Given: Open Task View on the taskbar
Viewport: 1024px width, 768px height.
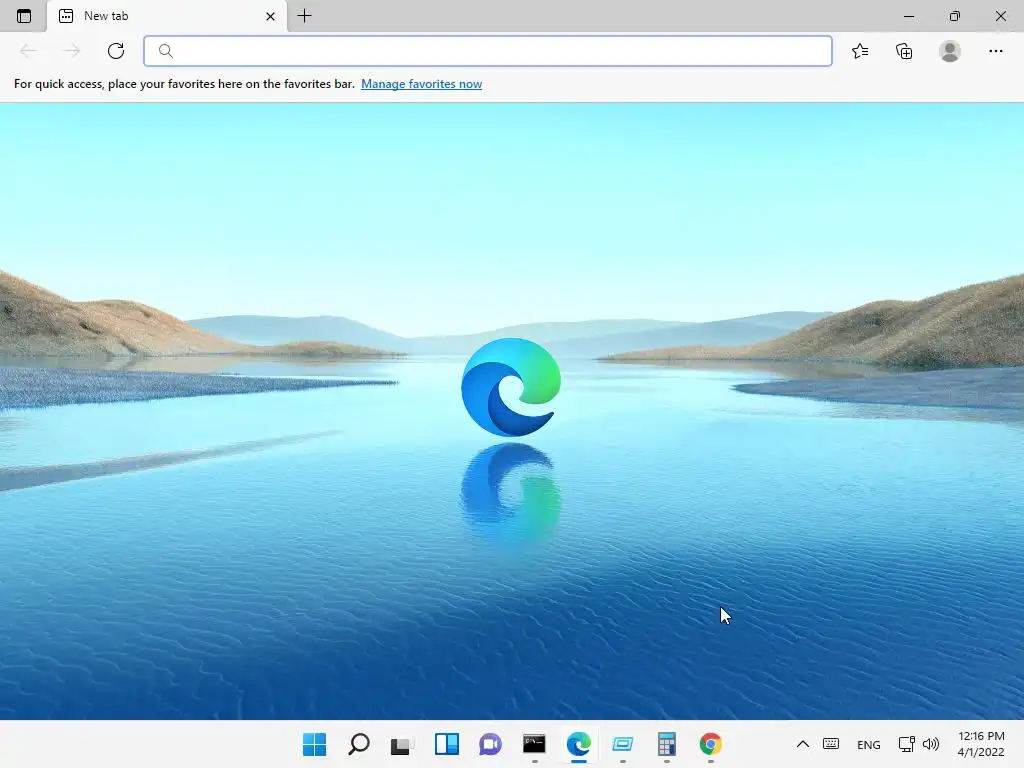Looking at the screenshot, I should point(402,744).
